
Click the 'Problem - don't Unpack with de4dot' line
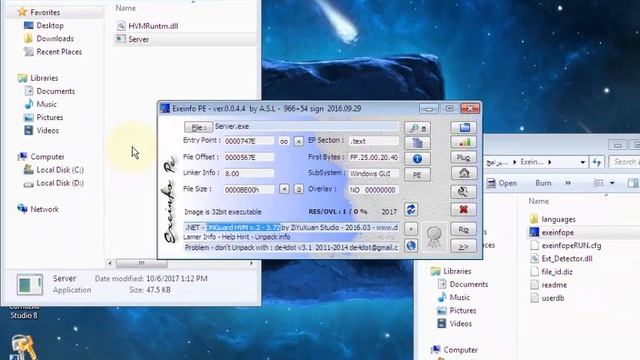coord(291,247)
